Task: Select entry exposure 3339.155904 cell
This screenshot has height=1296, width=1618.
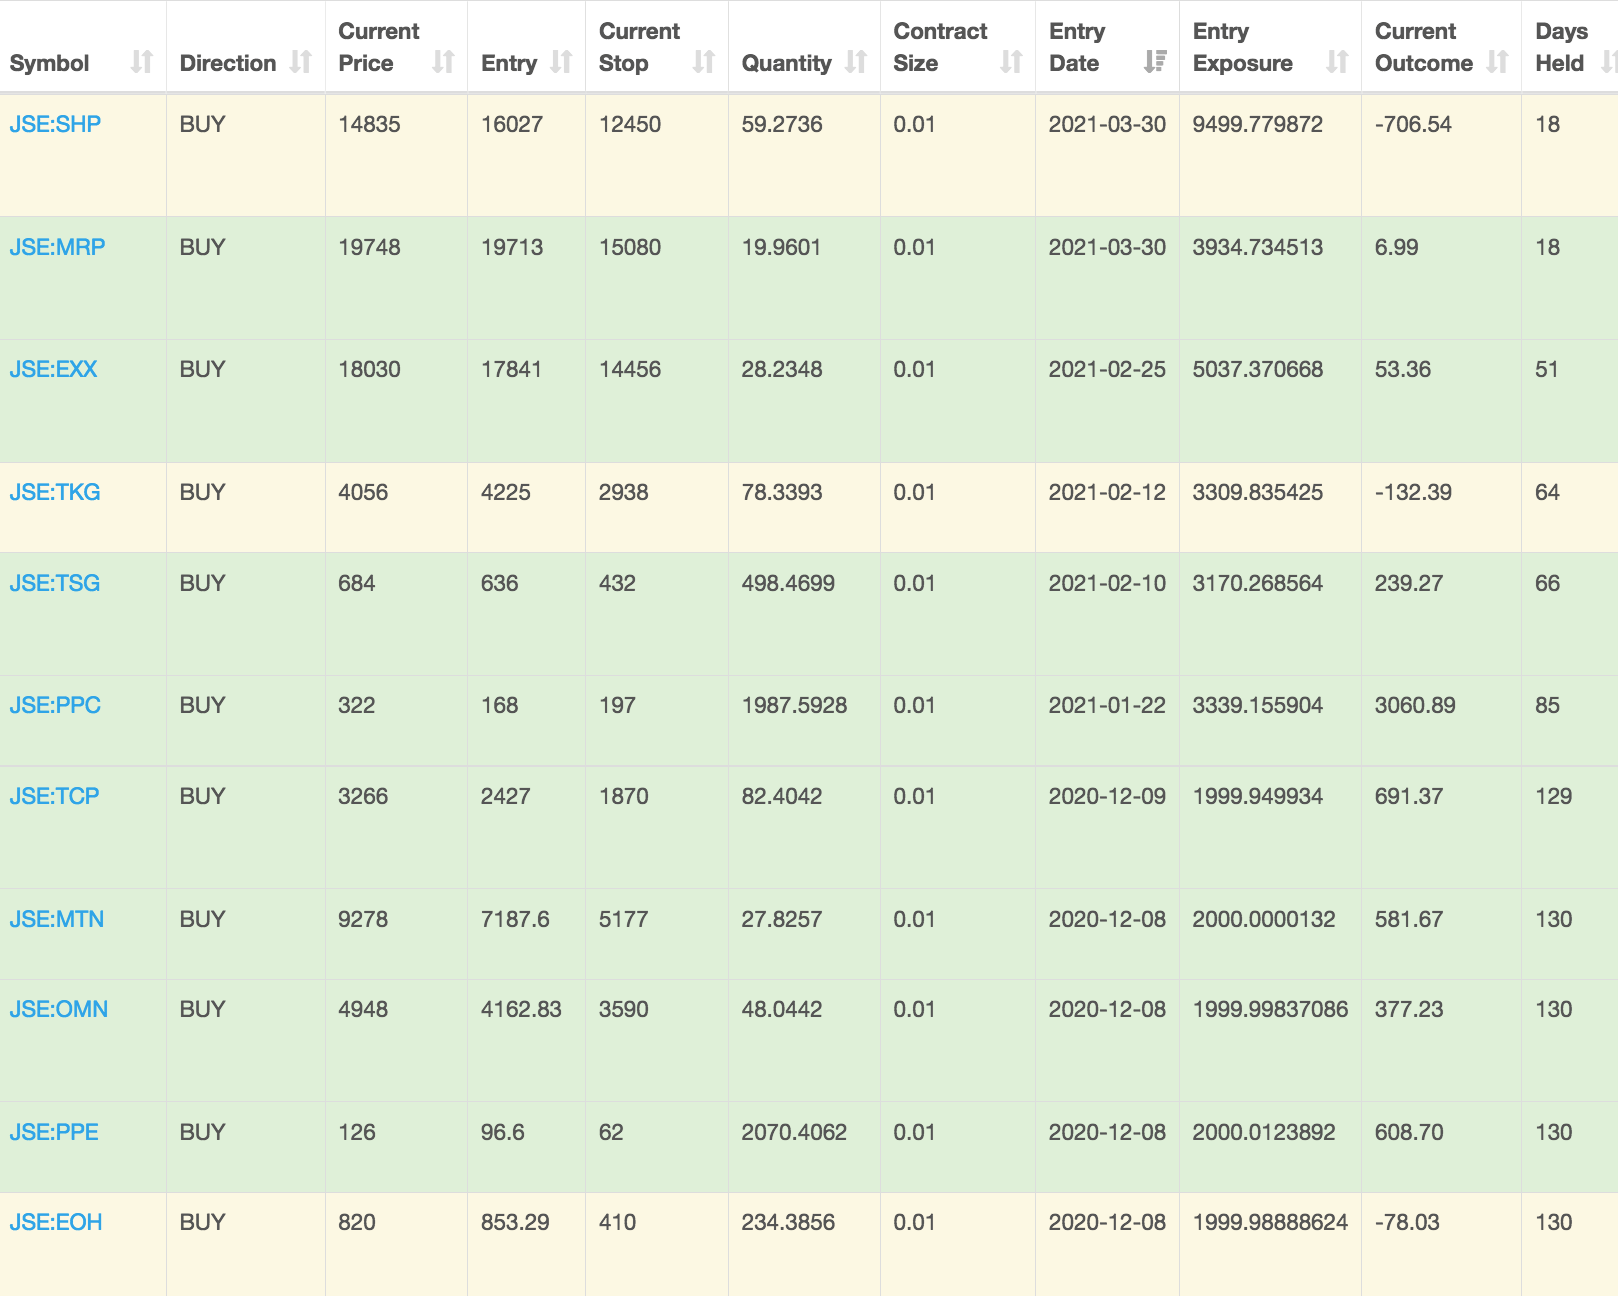Action: [x=1258, y=705]
